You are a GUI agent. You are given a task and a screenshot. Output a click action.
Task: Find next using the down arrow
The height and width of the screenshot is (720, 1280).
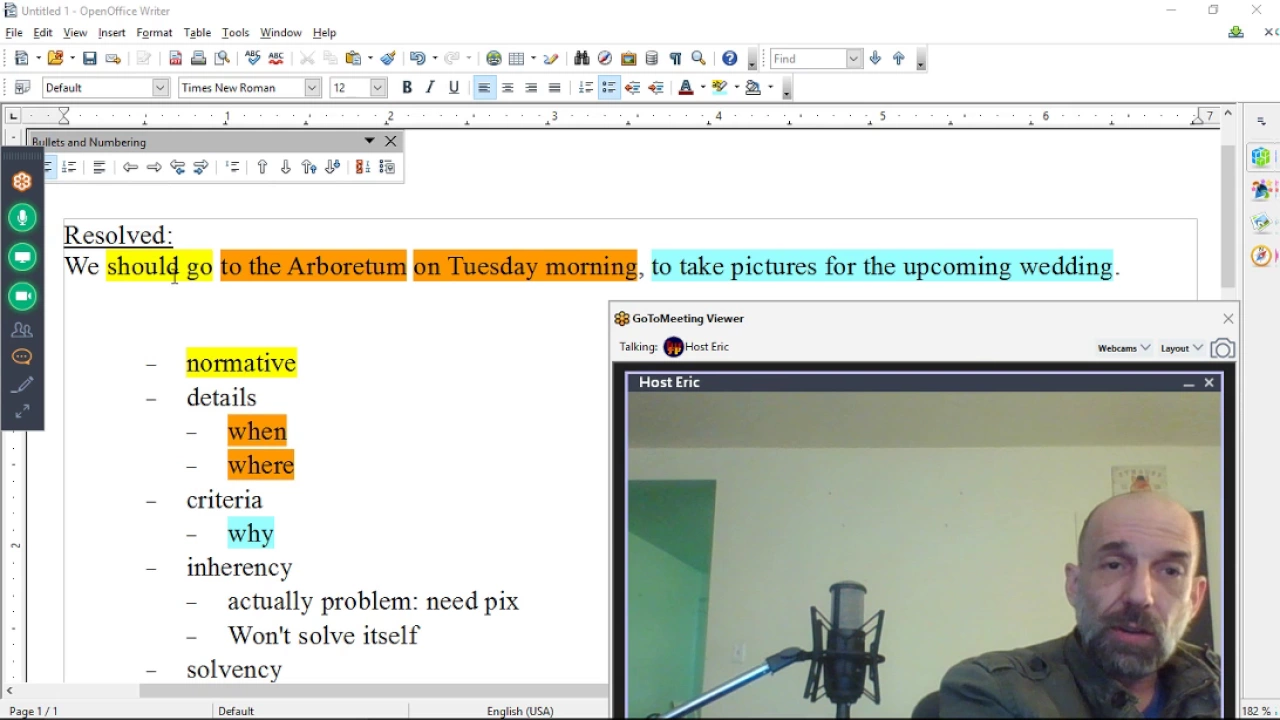876,59
